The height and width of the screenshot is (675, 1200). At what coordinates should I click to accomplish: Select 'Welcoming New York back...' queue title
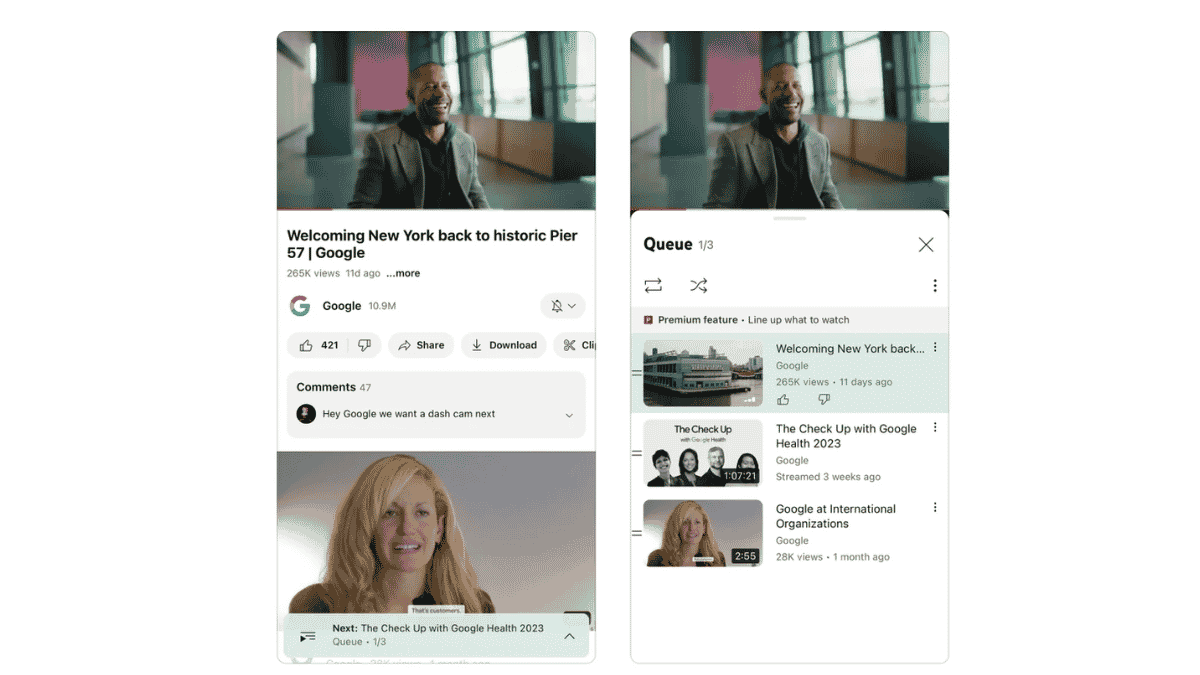[850, 349]
